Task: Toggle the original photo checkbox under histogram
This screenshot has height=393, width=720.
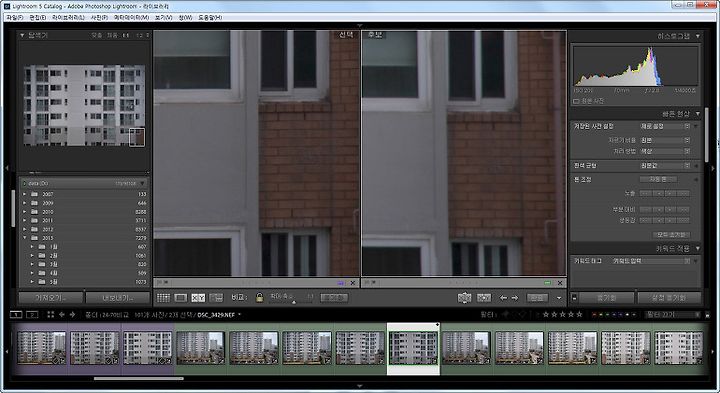Action: 576,101
